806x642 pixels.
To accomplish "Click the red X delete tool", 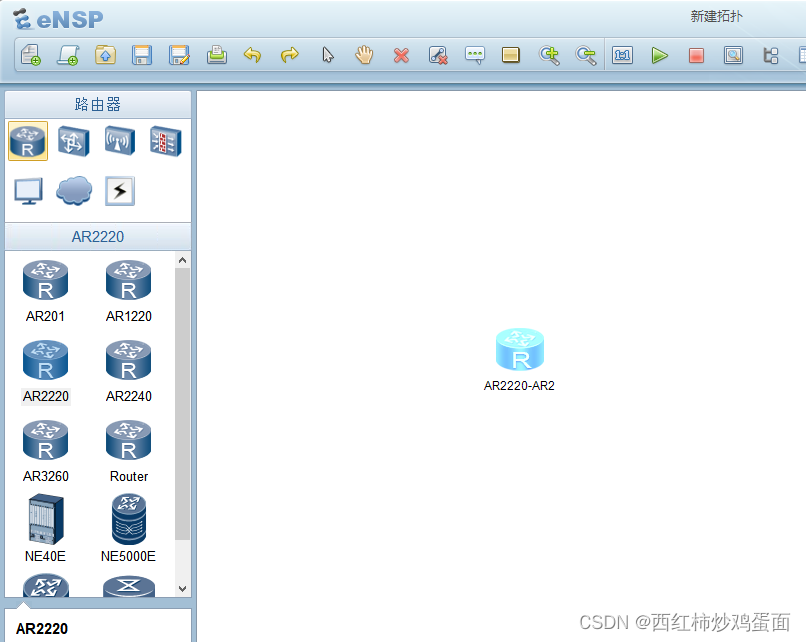I will click(401, 55).
